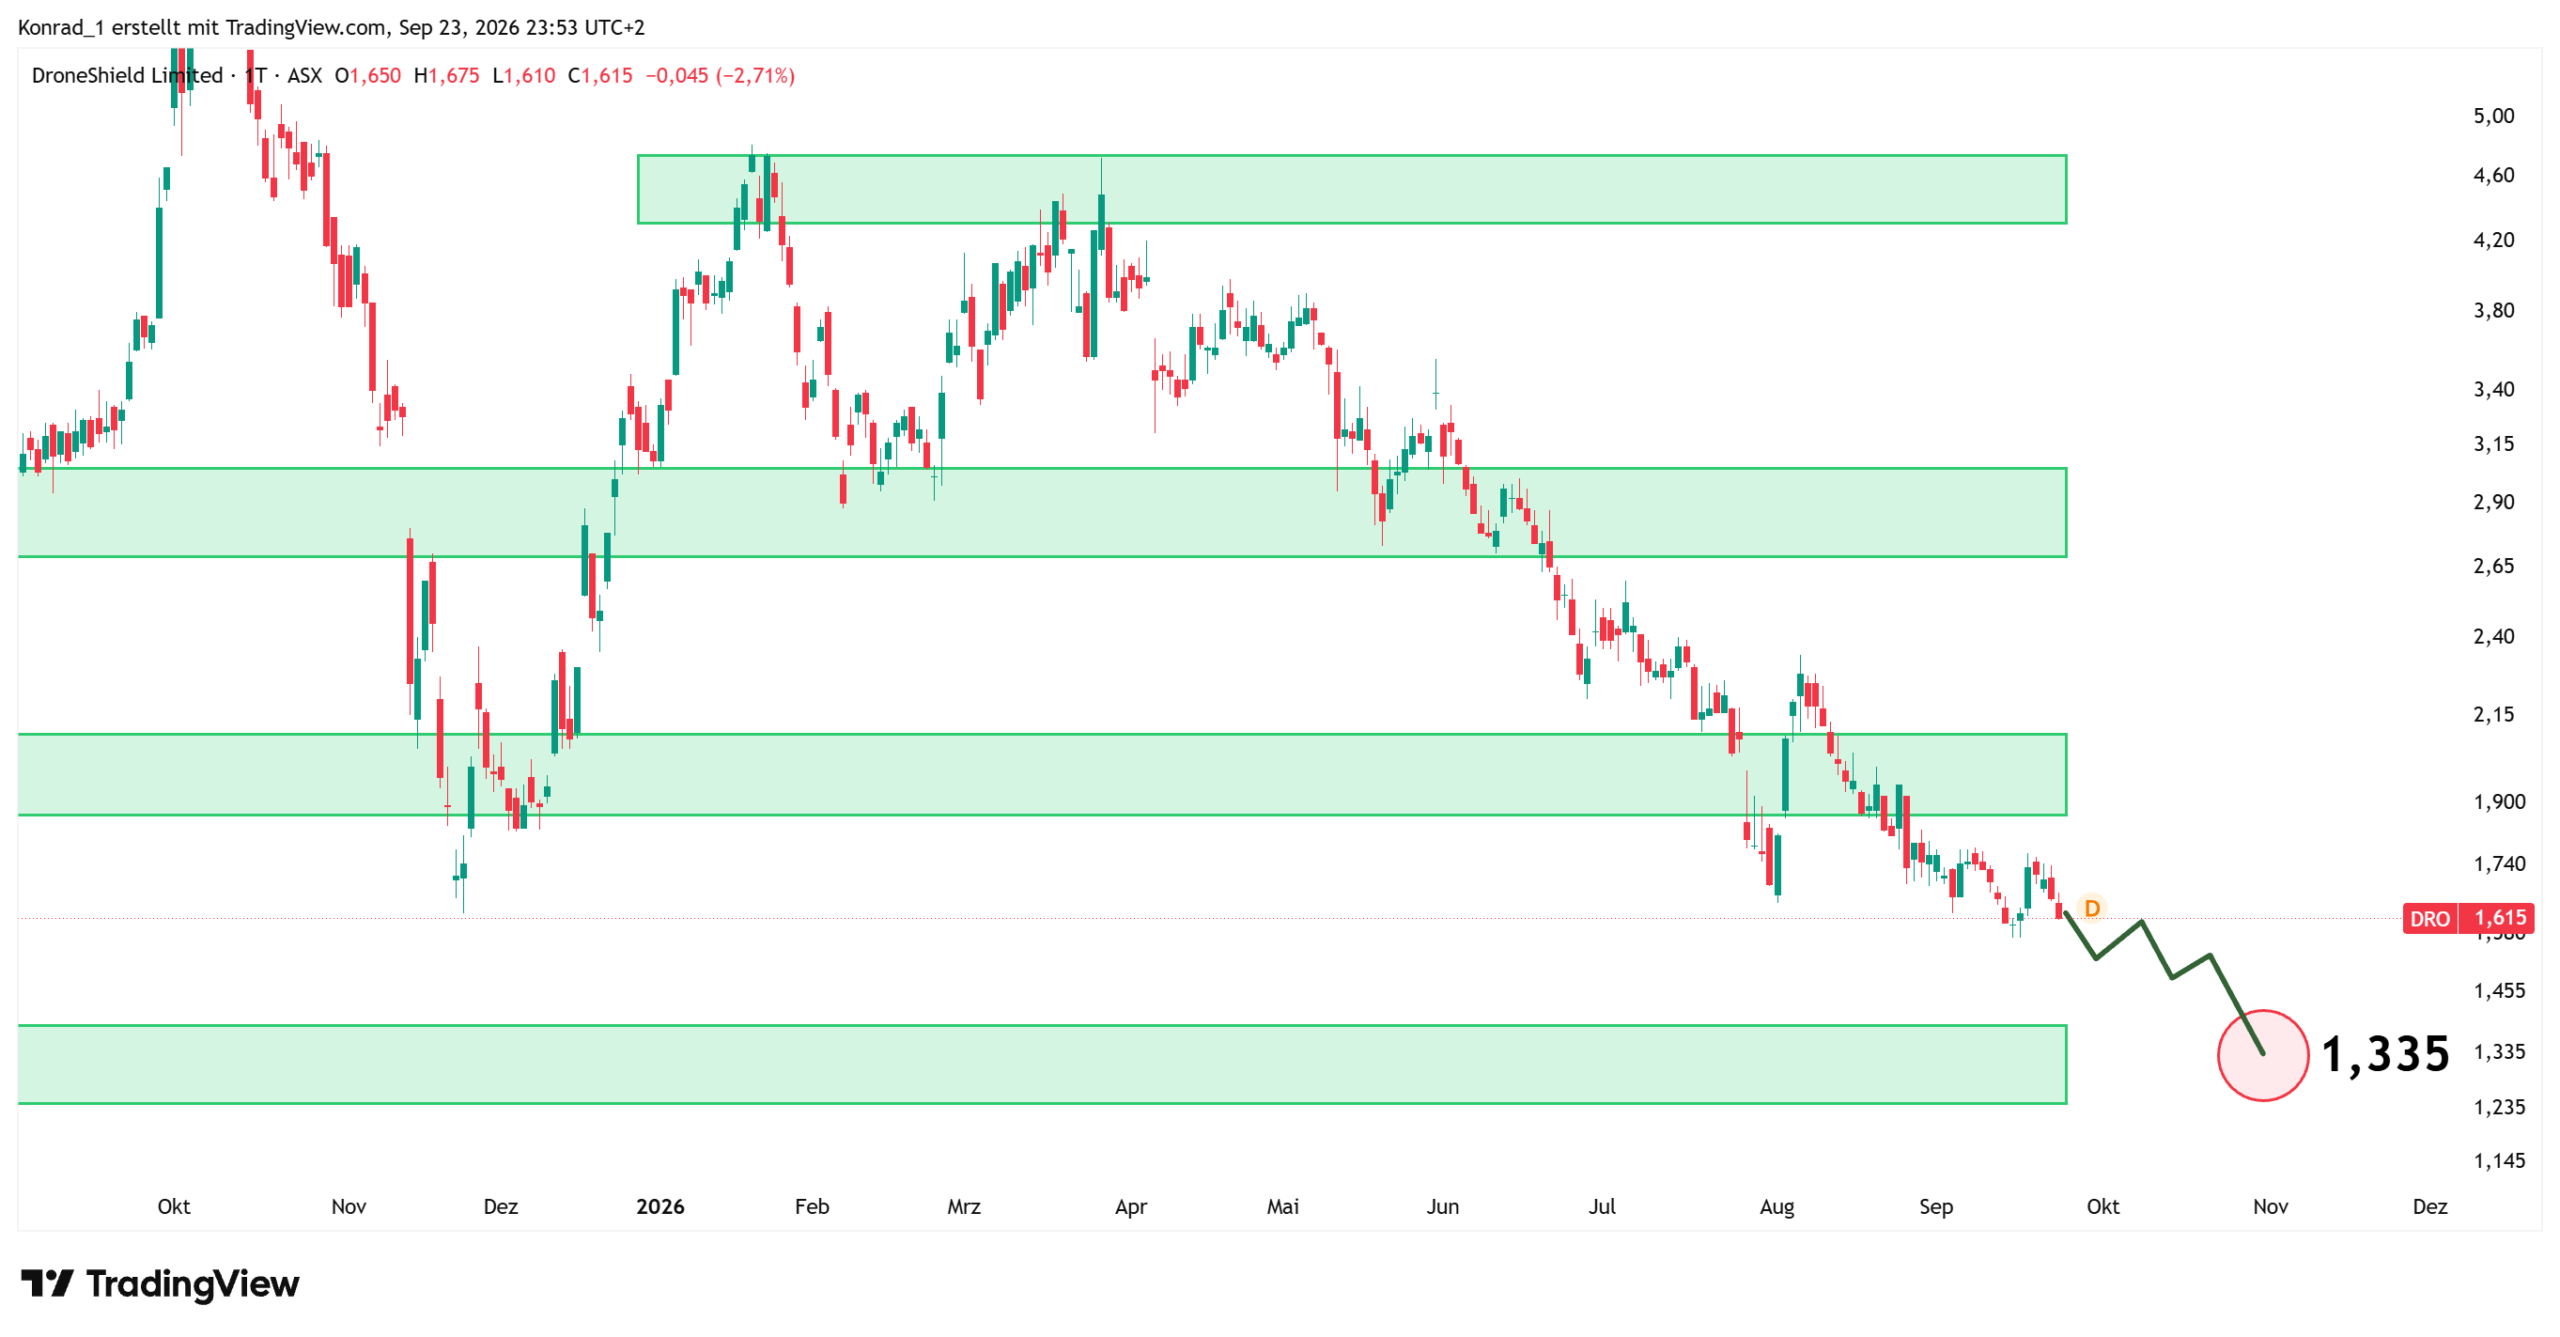Click the 1,235 price axis label
Screen dimensions: 2560x1337
(2499, 1107)
